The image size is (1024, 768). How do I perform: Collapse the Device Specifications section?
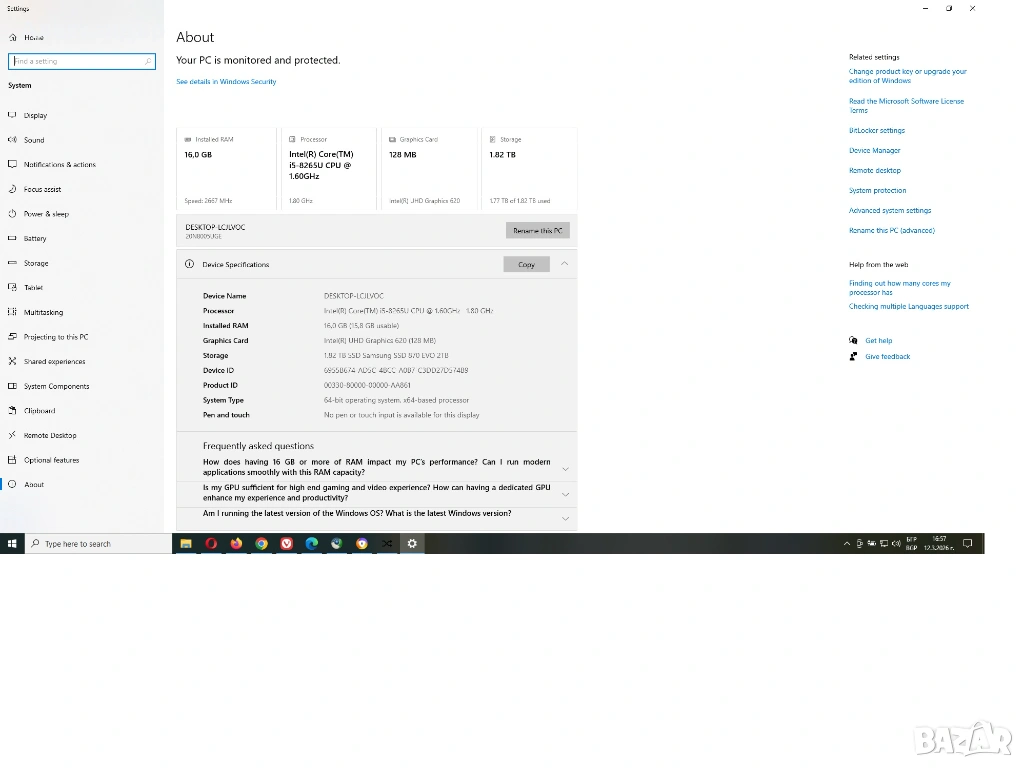pos(564,264)
